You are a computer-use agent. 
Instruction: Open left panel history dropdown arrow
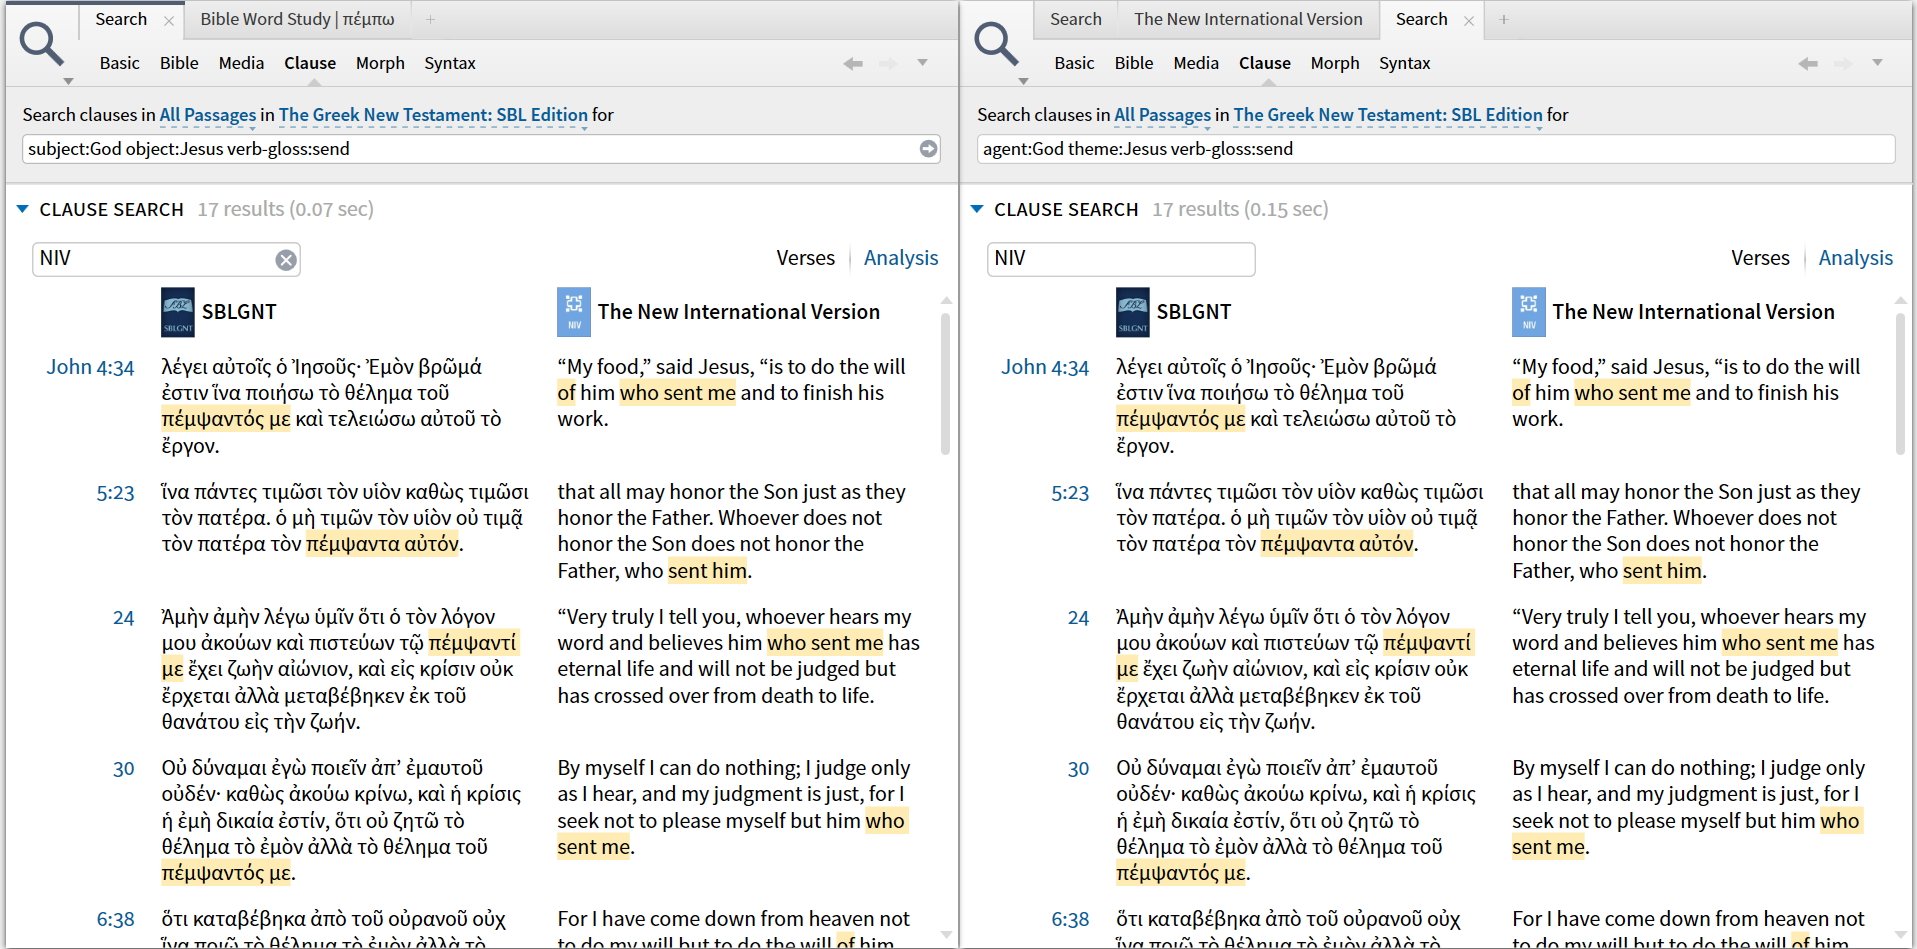pyautogui.click(x=923, y=63)
